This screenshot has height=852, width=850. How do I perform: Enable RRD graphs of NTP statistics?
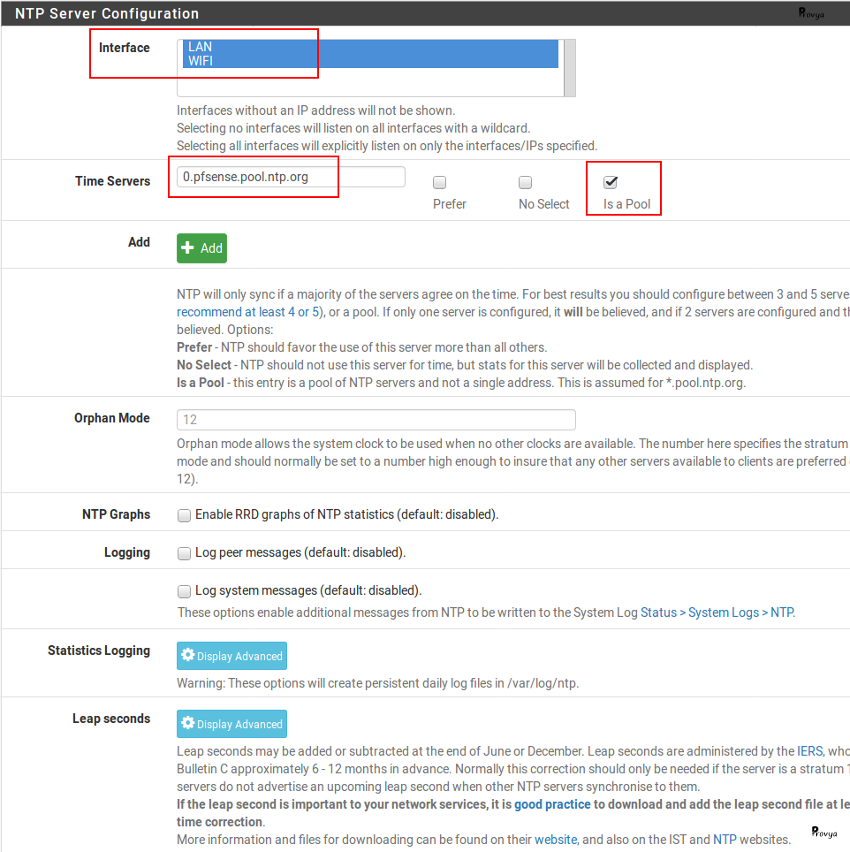(x=184, y=515)
